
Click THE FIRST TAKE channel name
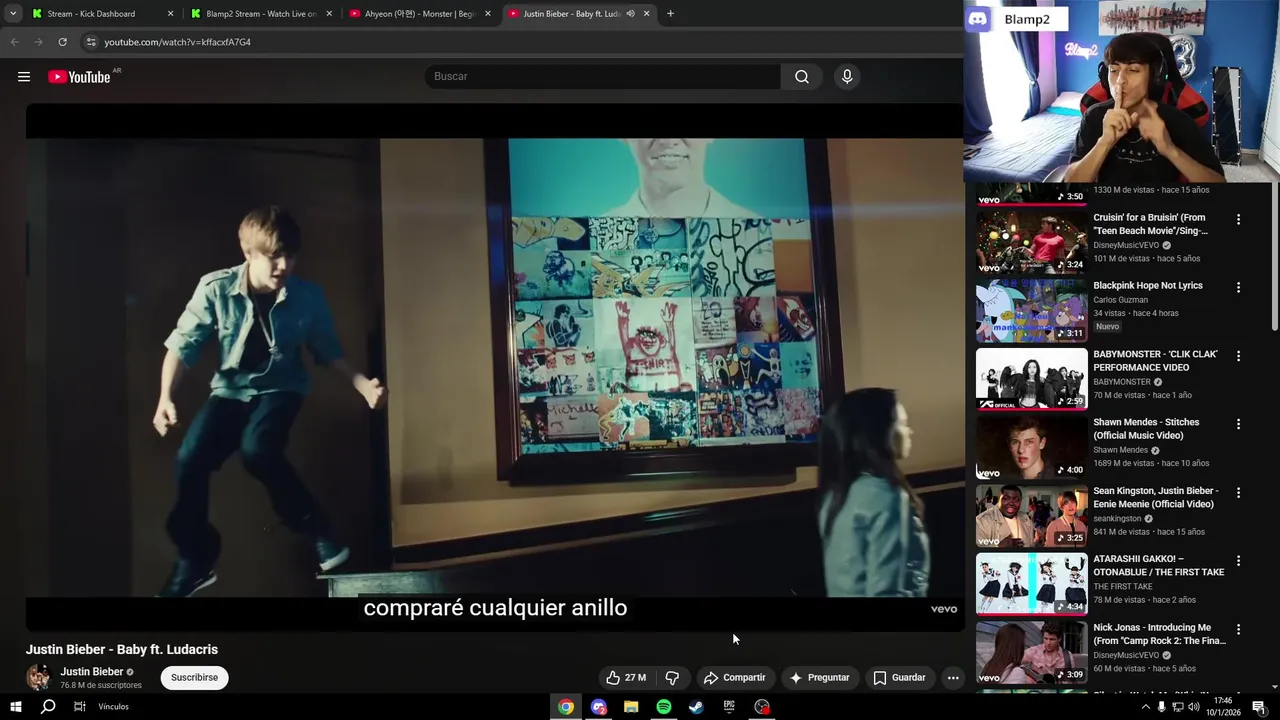click(x=1123, y=587)
